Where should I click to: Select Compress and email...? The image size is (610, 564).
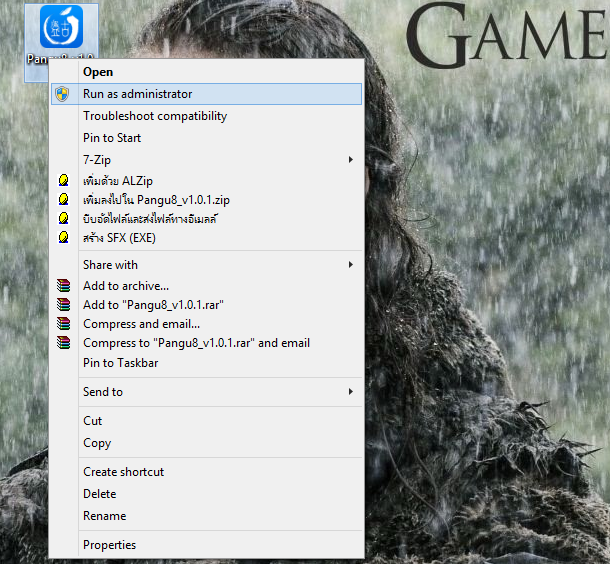click(207, 324)
